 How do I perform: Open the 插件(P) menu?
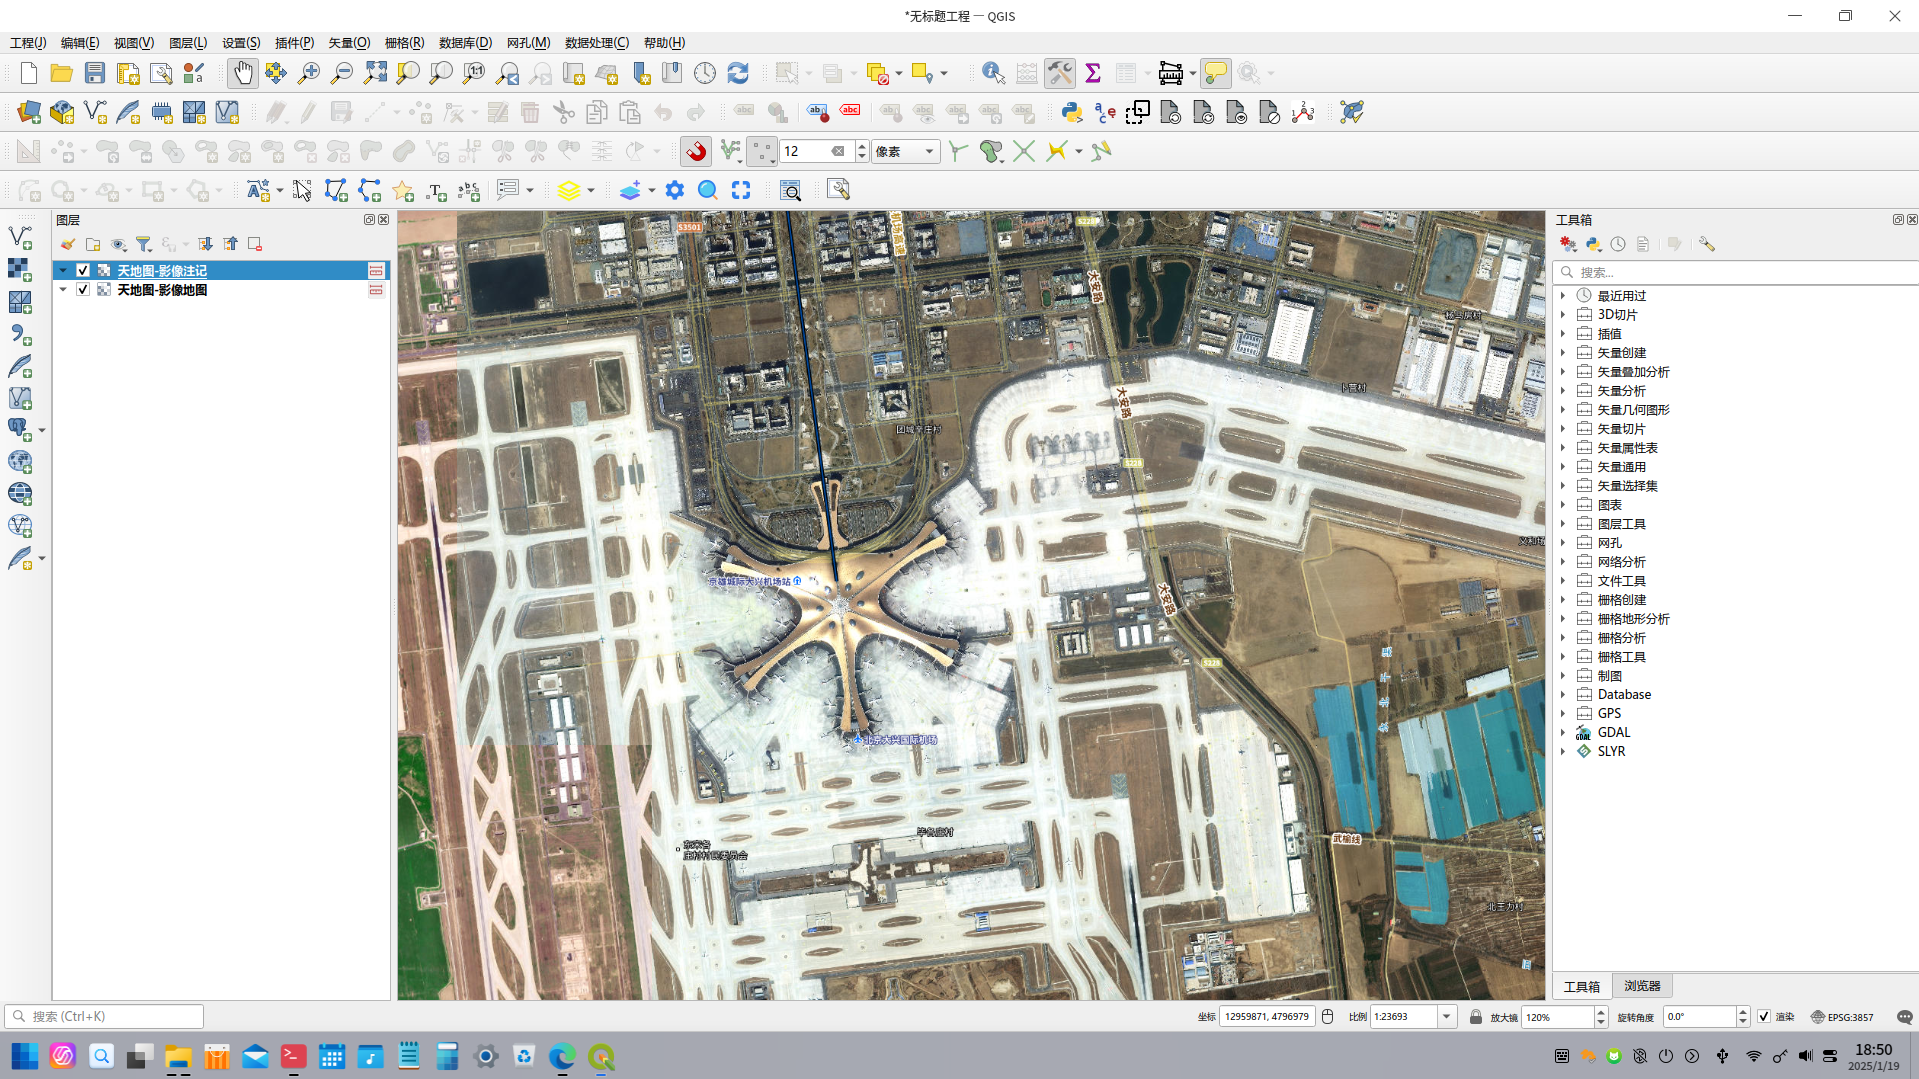[294, 43]
